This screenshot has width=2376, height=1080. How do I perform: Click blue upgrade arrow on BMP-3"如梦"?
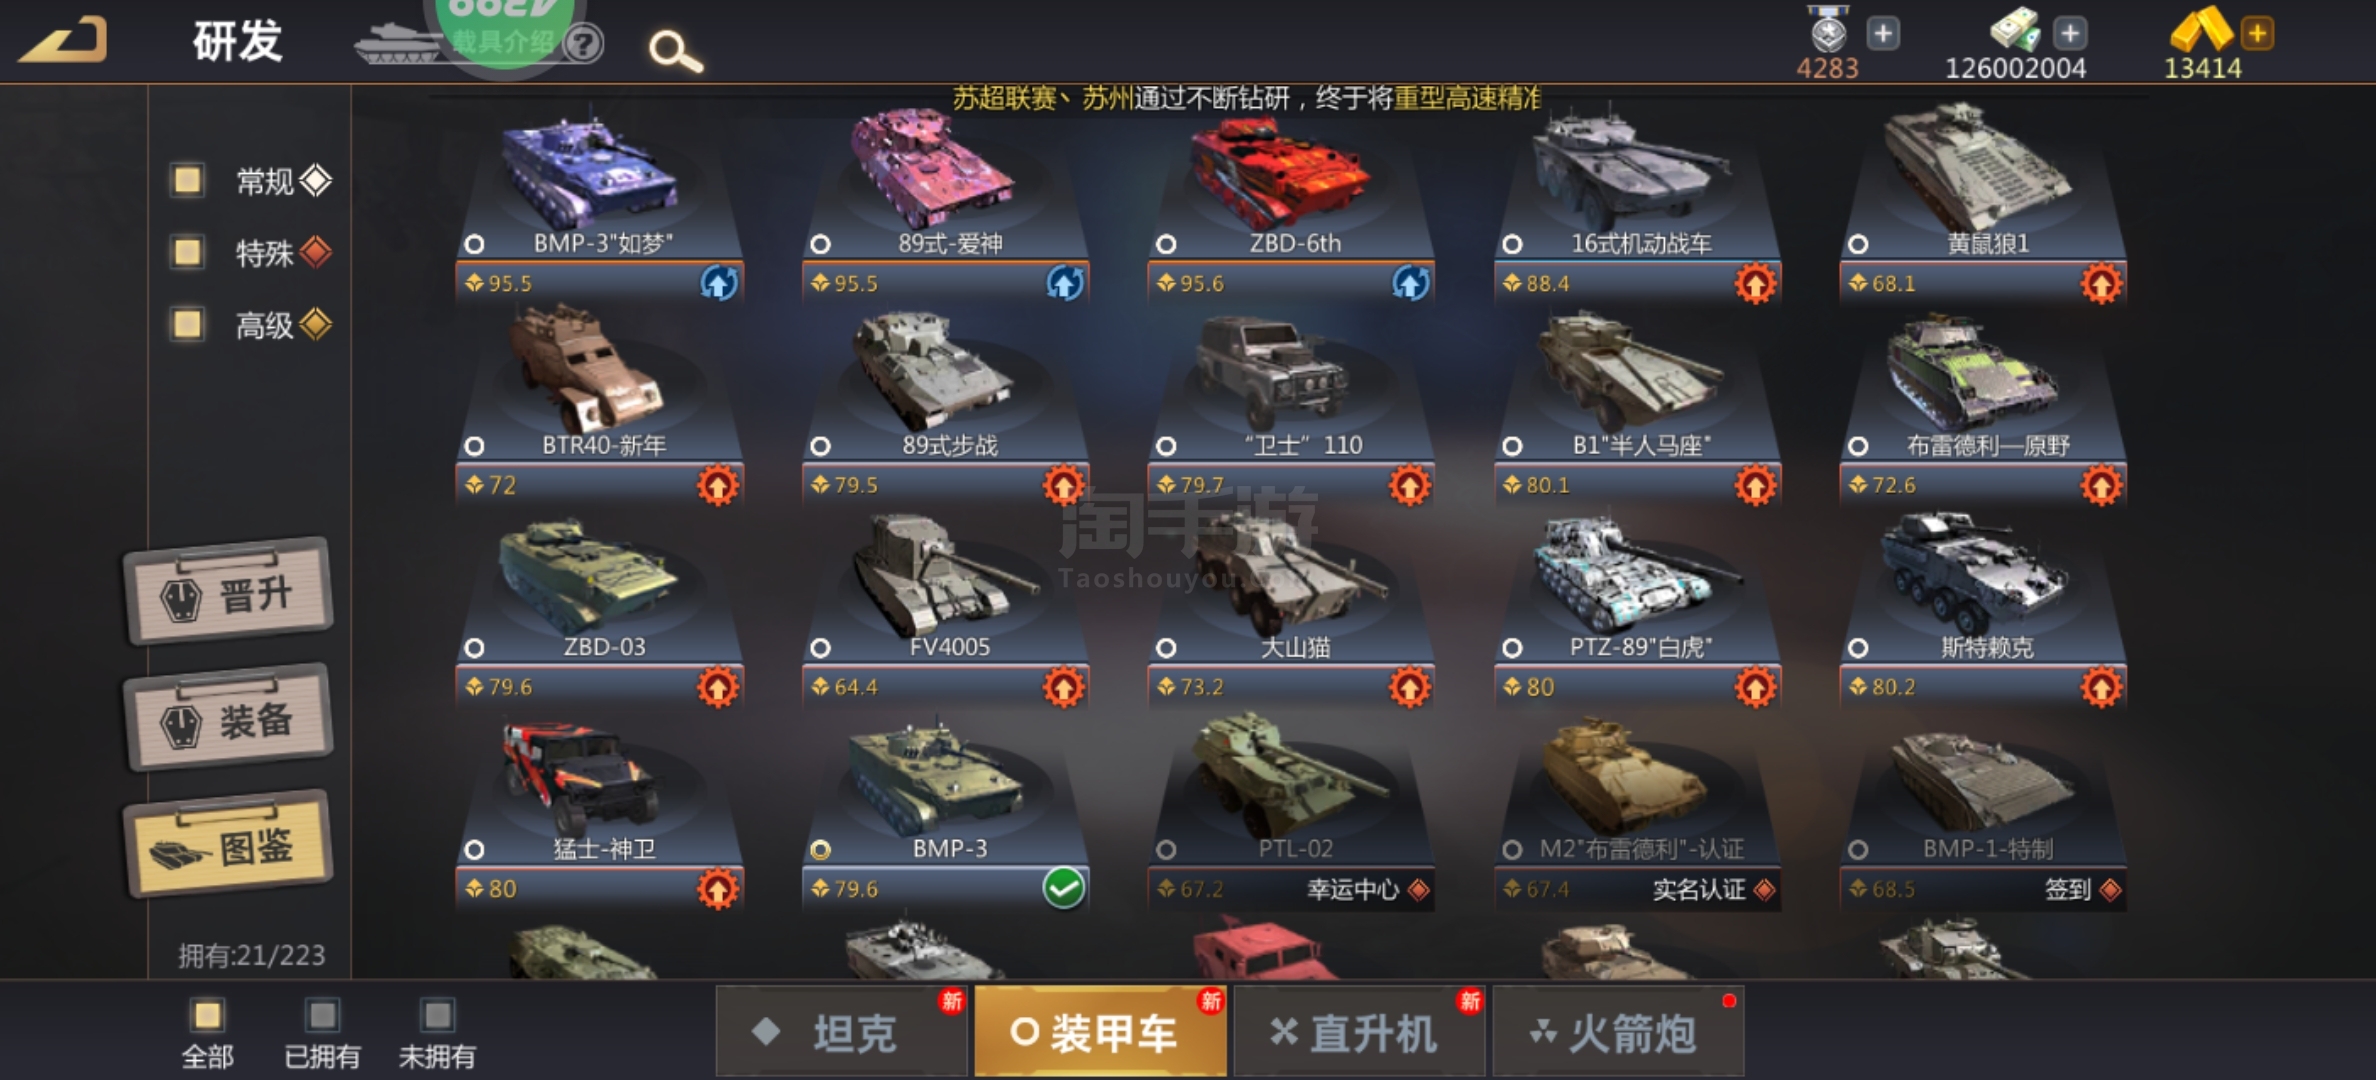[x=718, y=283]
